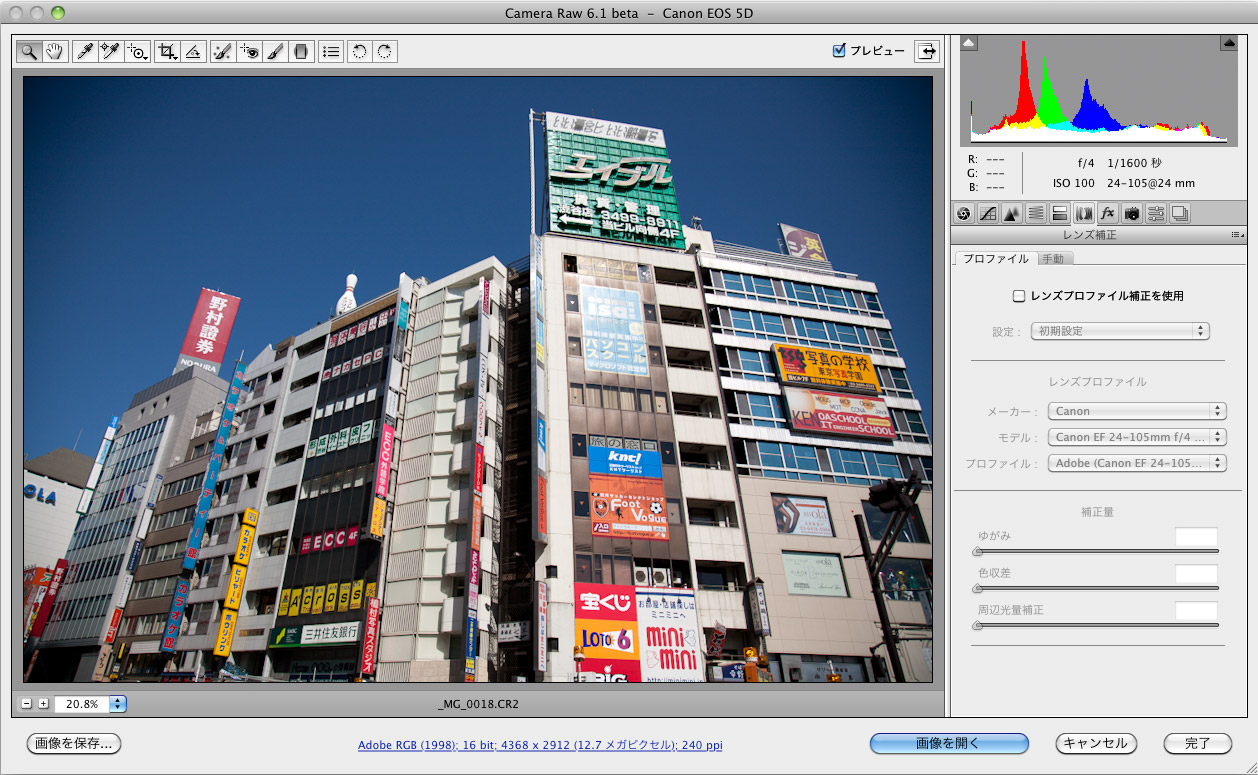
Task: Open the Effects (fx) panel tab
Action: coord(1108,213)
